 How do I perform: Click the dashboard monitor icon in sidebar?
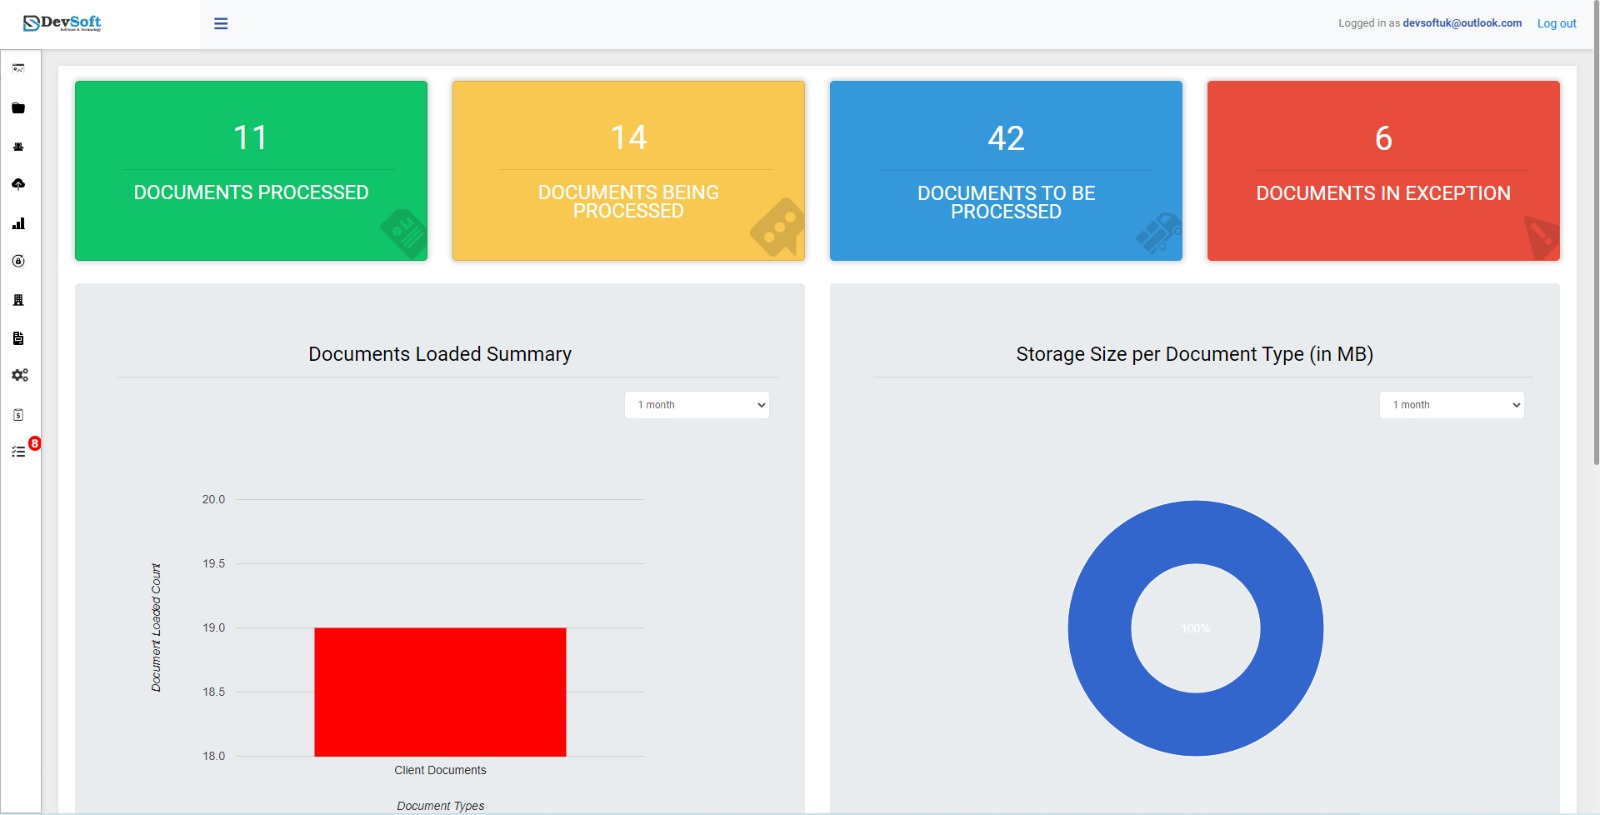tap(18, 69)
